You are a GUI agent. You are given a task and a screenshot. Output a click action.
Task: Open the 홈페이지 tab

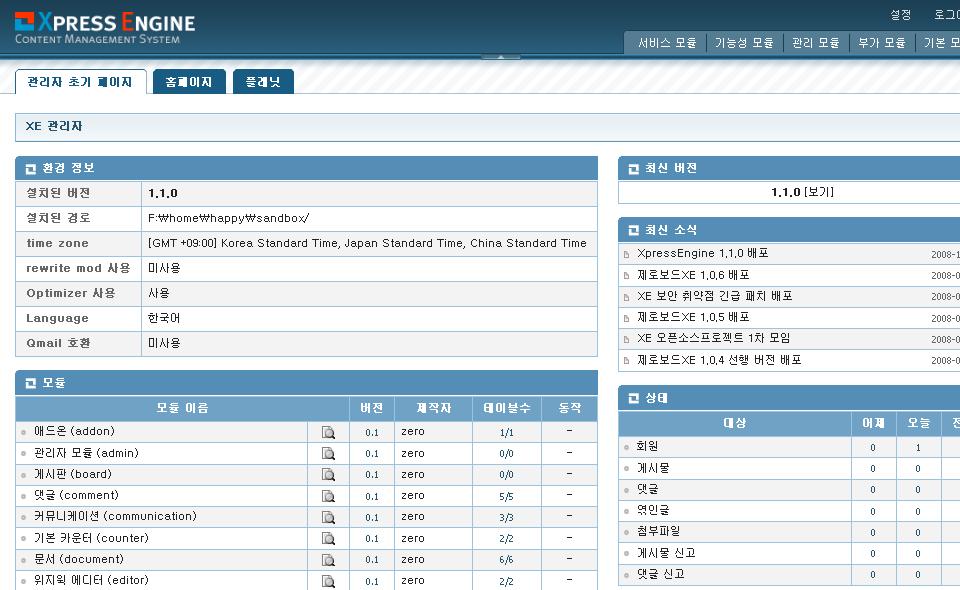(189, 81)
